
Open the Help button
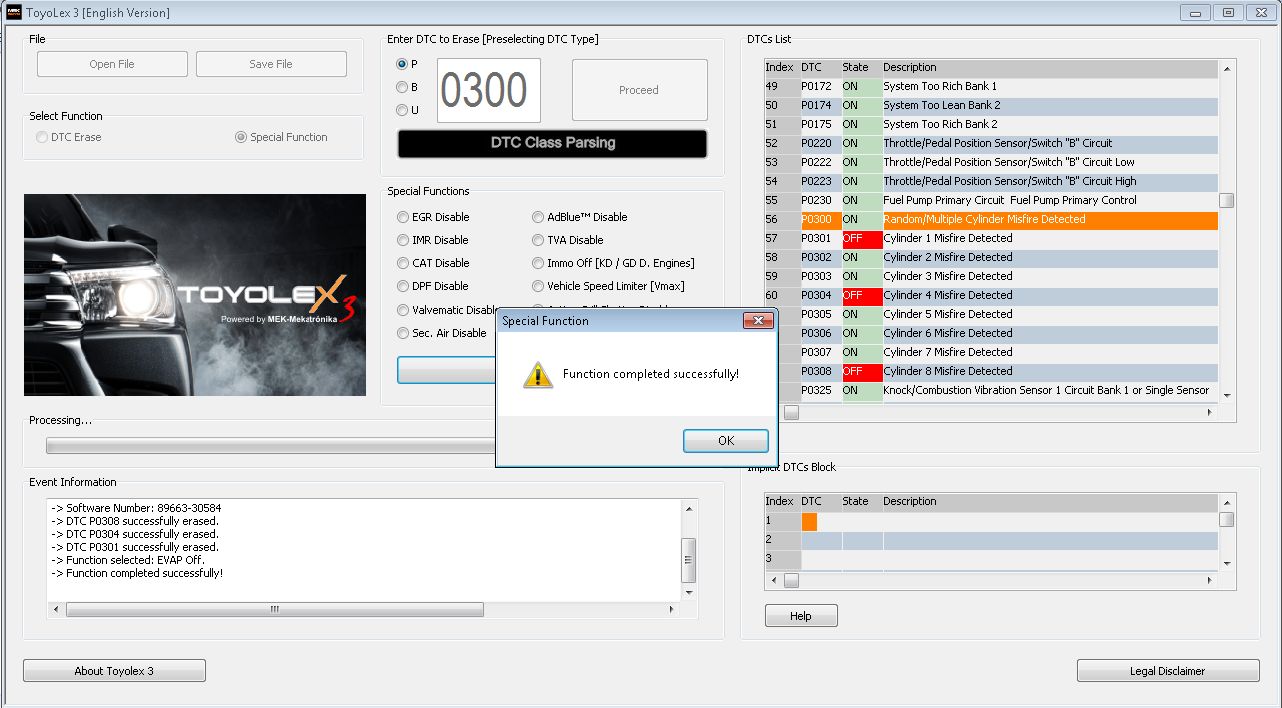(x=800, y=616)
